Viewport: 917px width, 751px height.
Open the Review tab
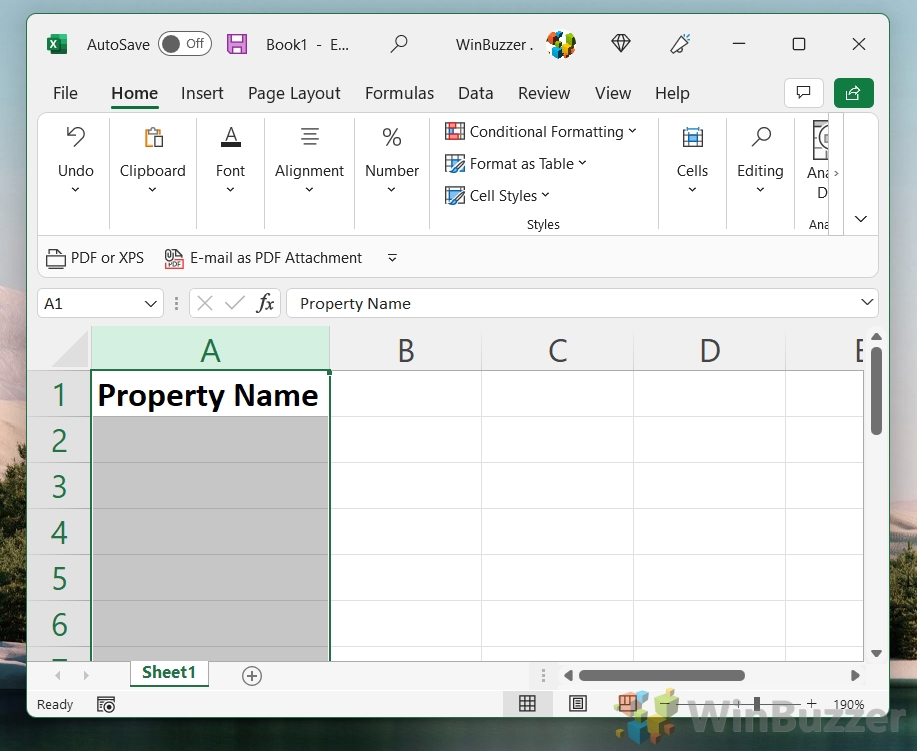click(544, 93)
